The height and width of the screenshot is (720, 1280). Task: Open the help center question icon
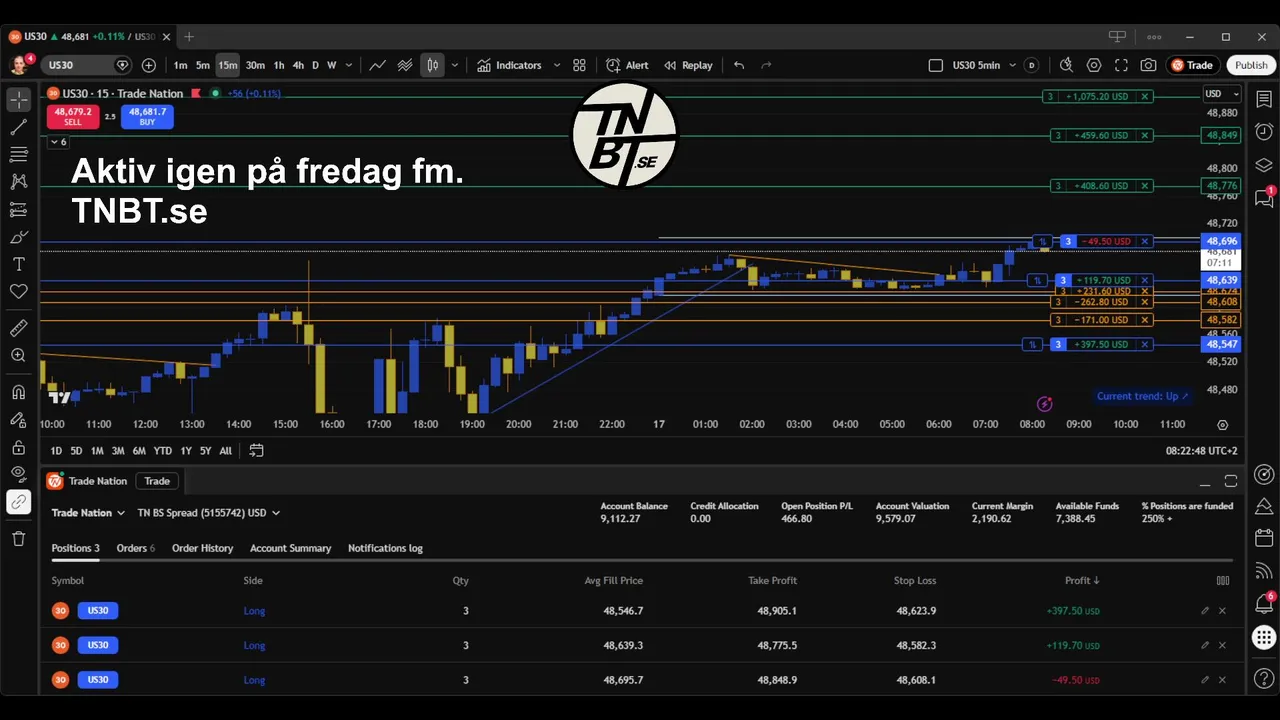(1264, 678)
